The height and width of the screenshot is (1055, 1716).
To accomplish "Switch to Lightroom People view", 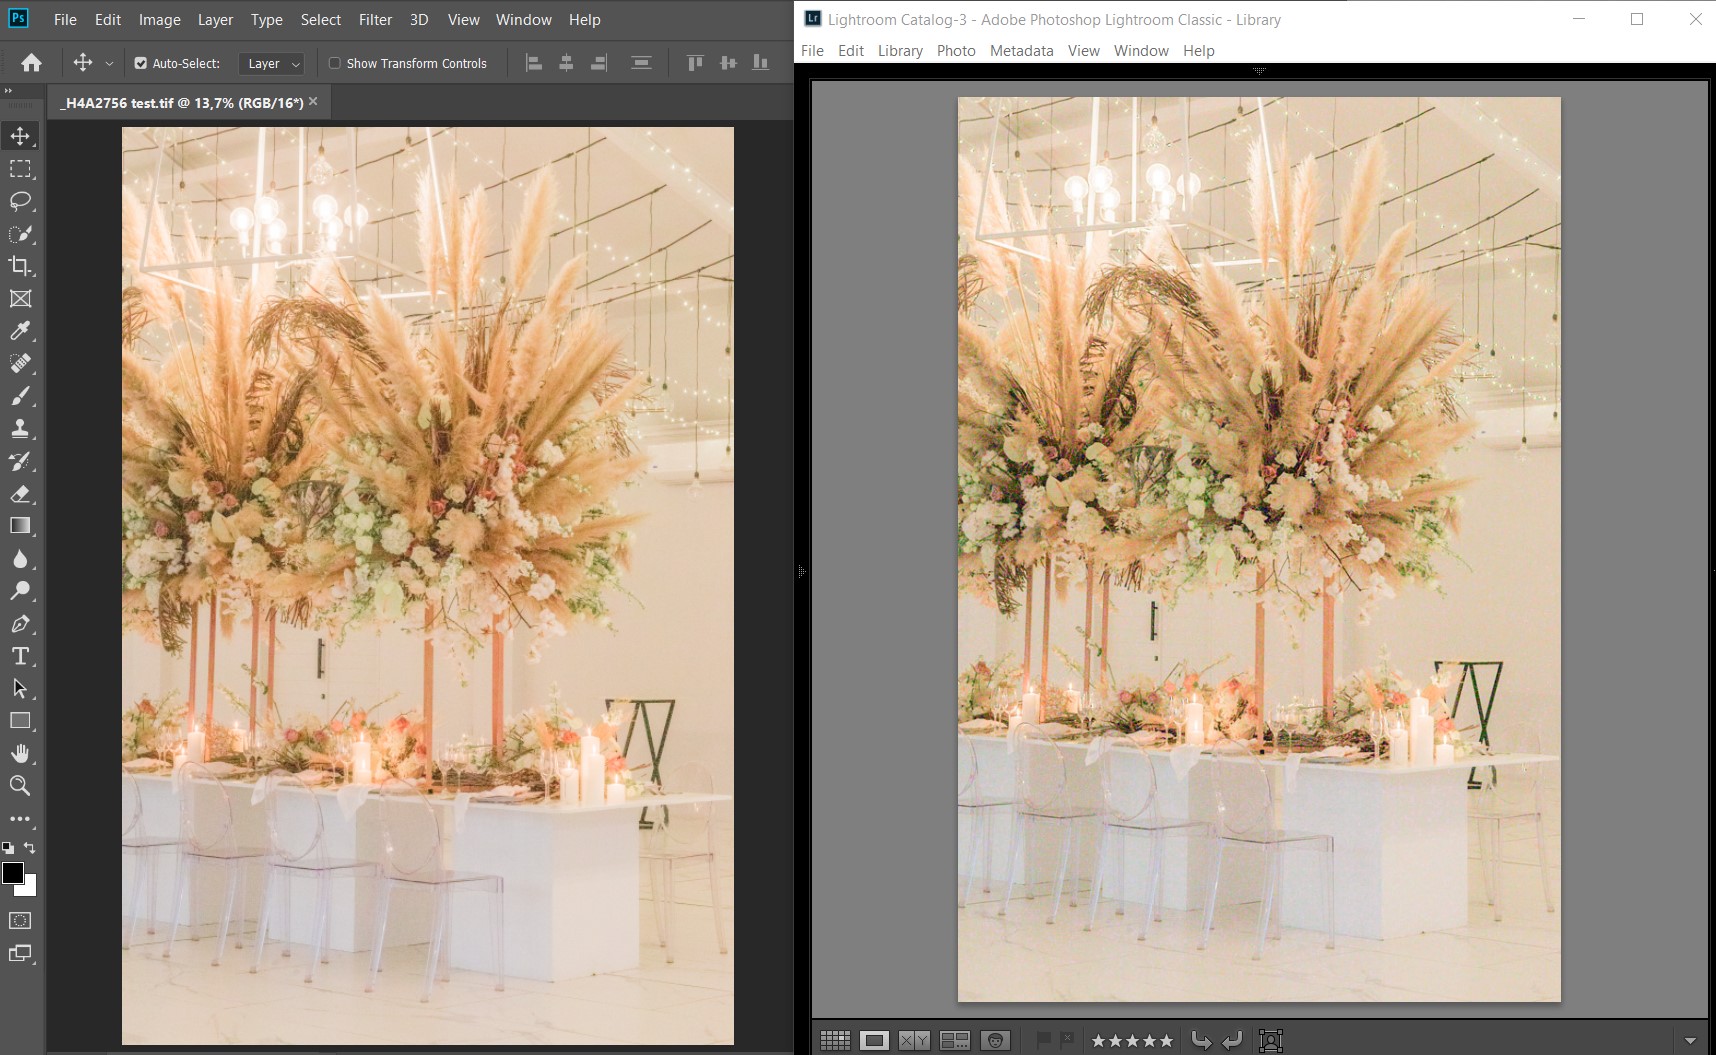I will tap(995, 1041).
